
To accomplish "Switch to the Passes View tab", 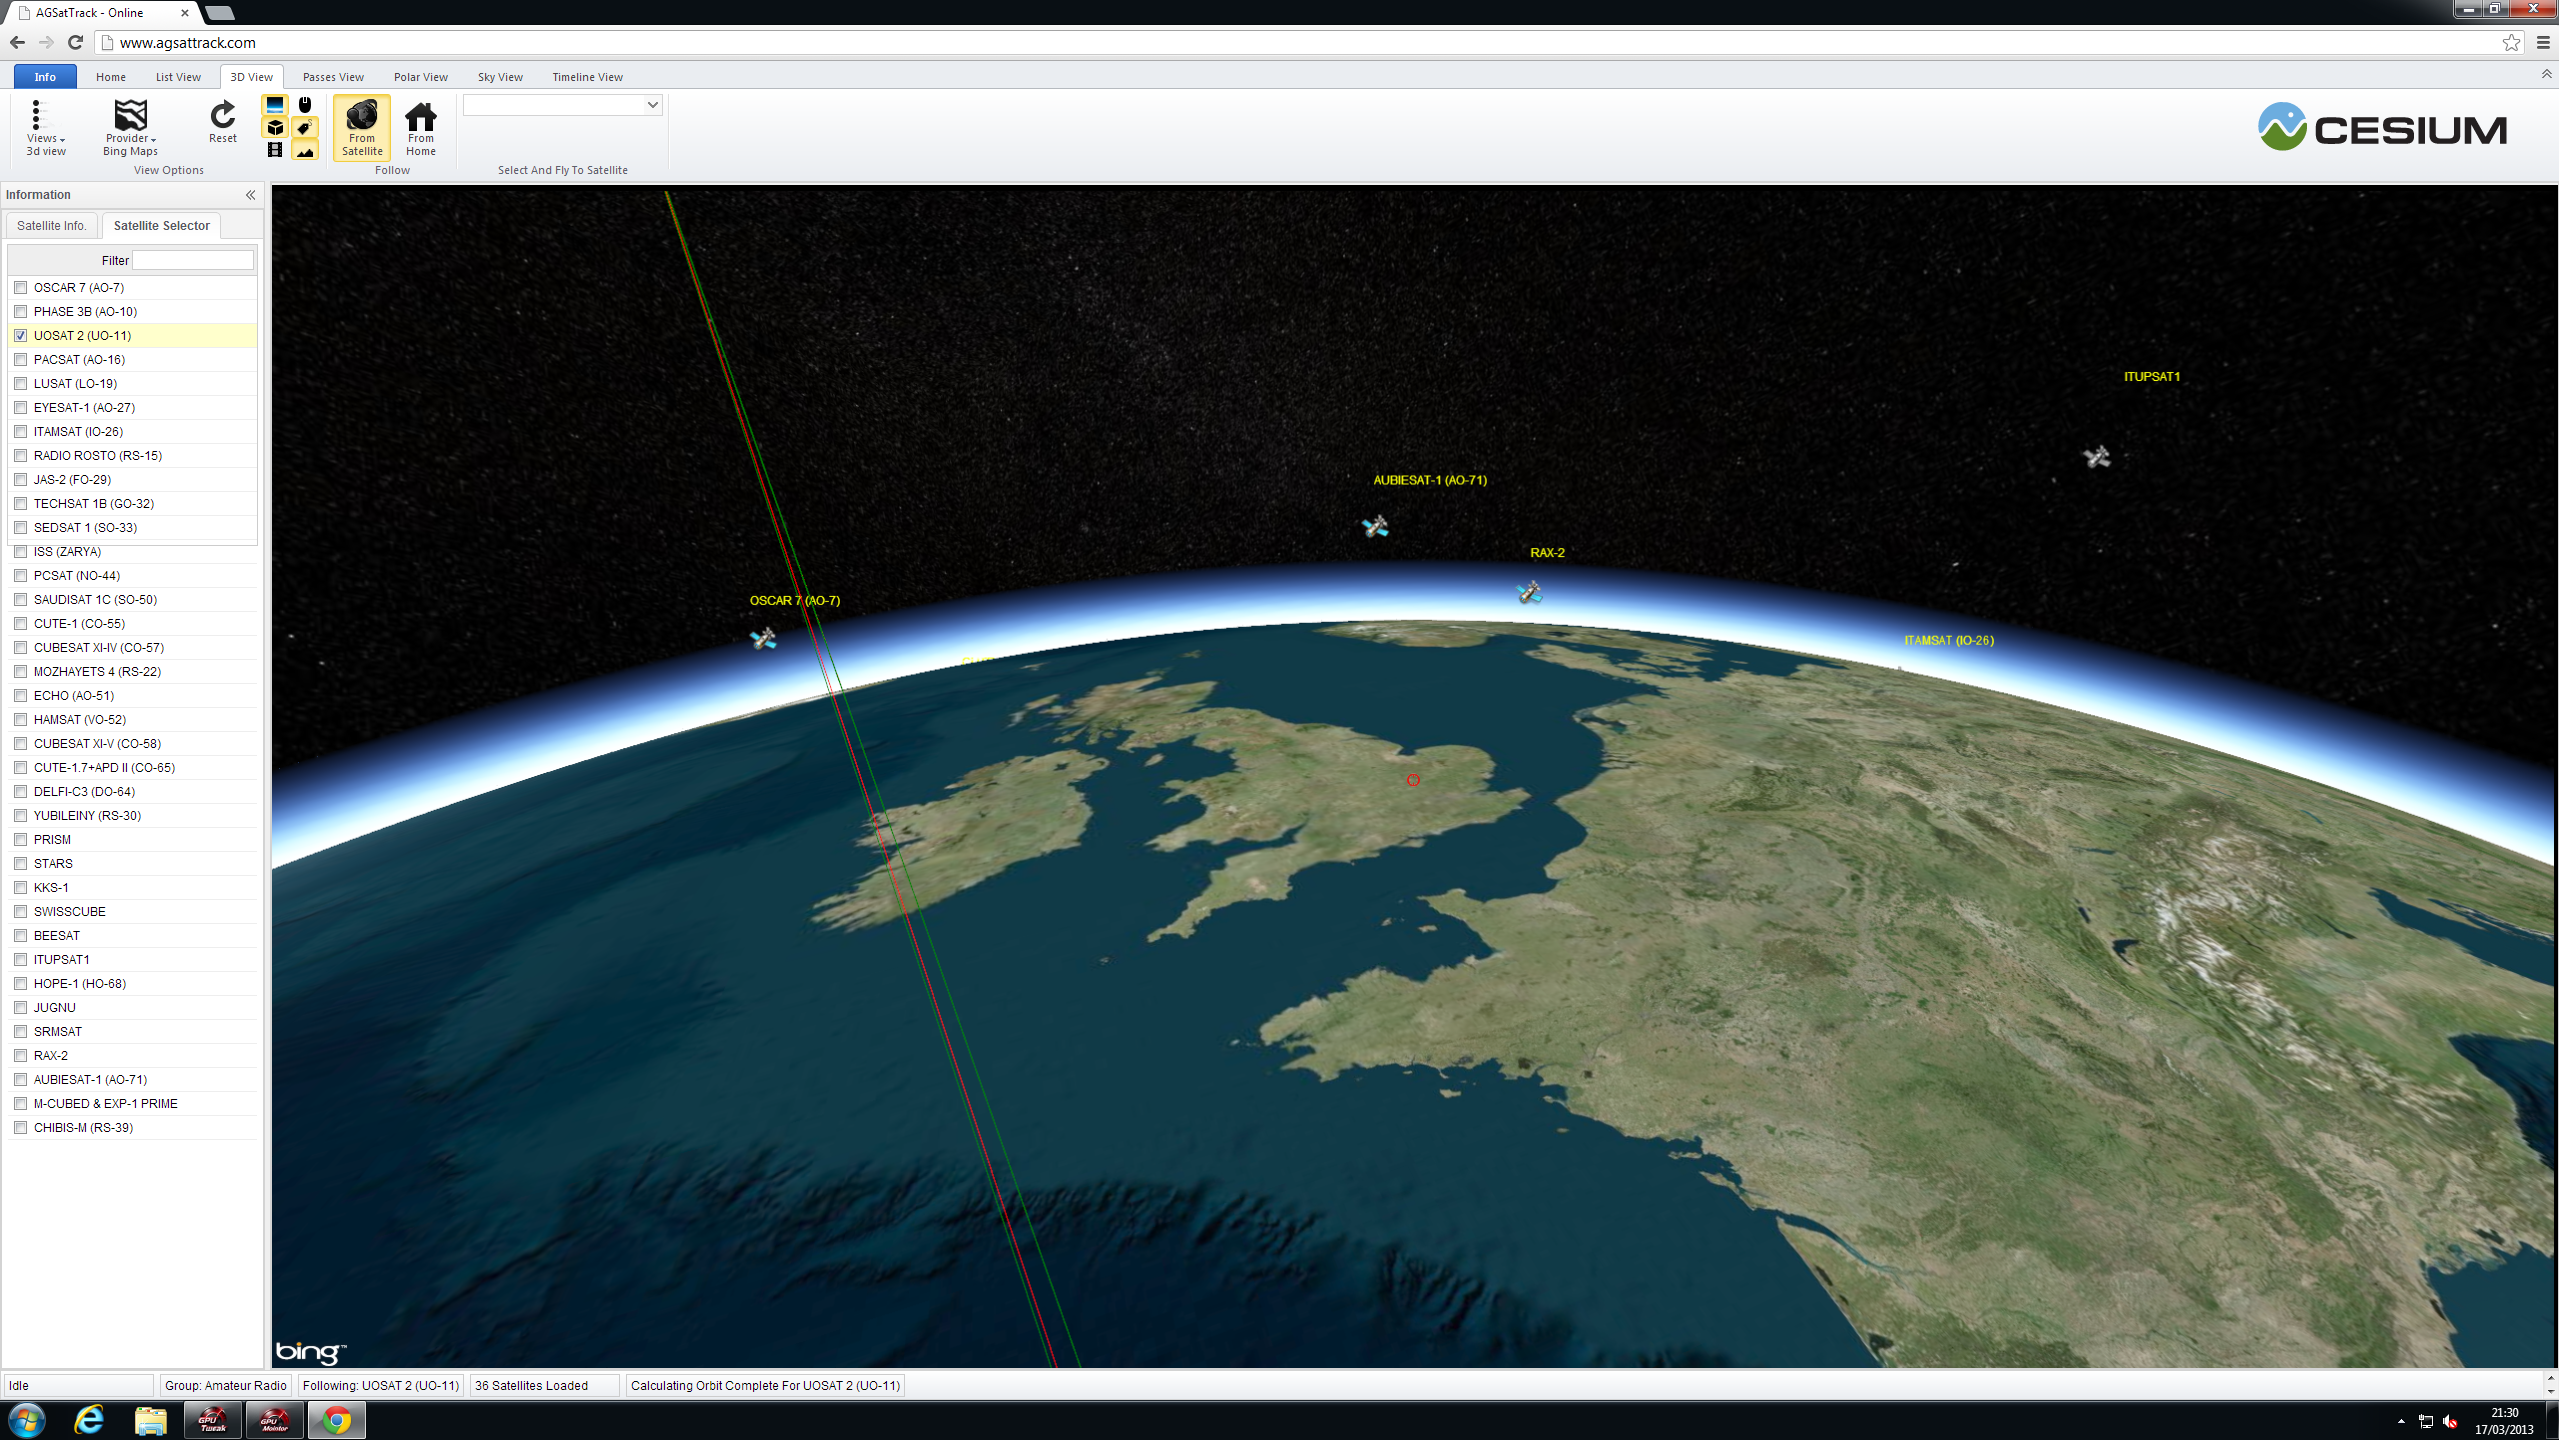I will tap(333, 77).
